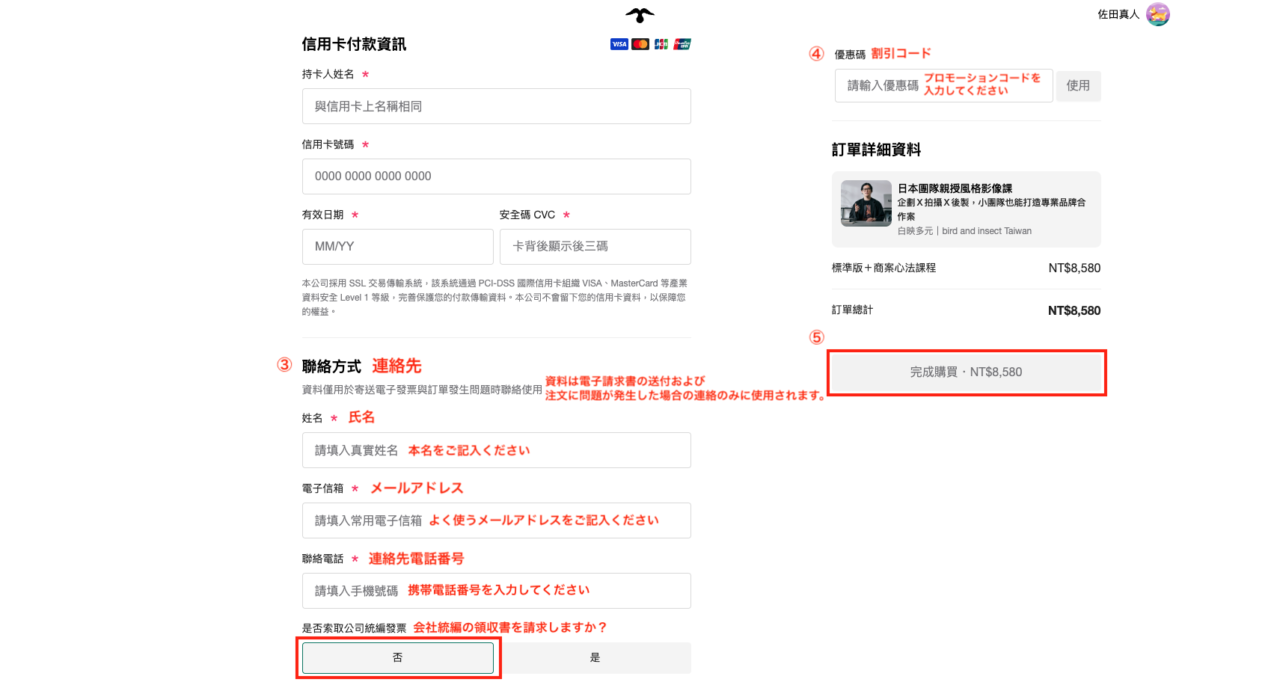Select 否 for company invoice option

tap(398, 658)
